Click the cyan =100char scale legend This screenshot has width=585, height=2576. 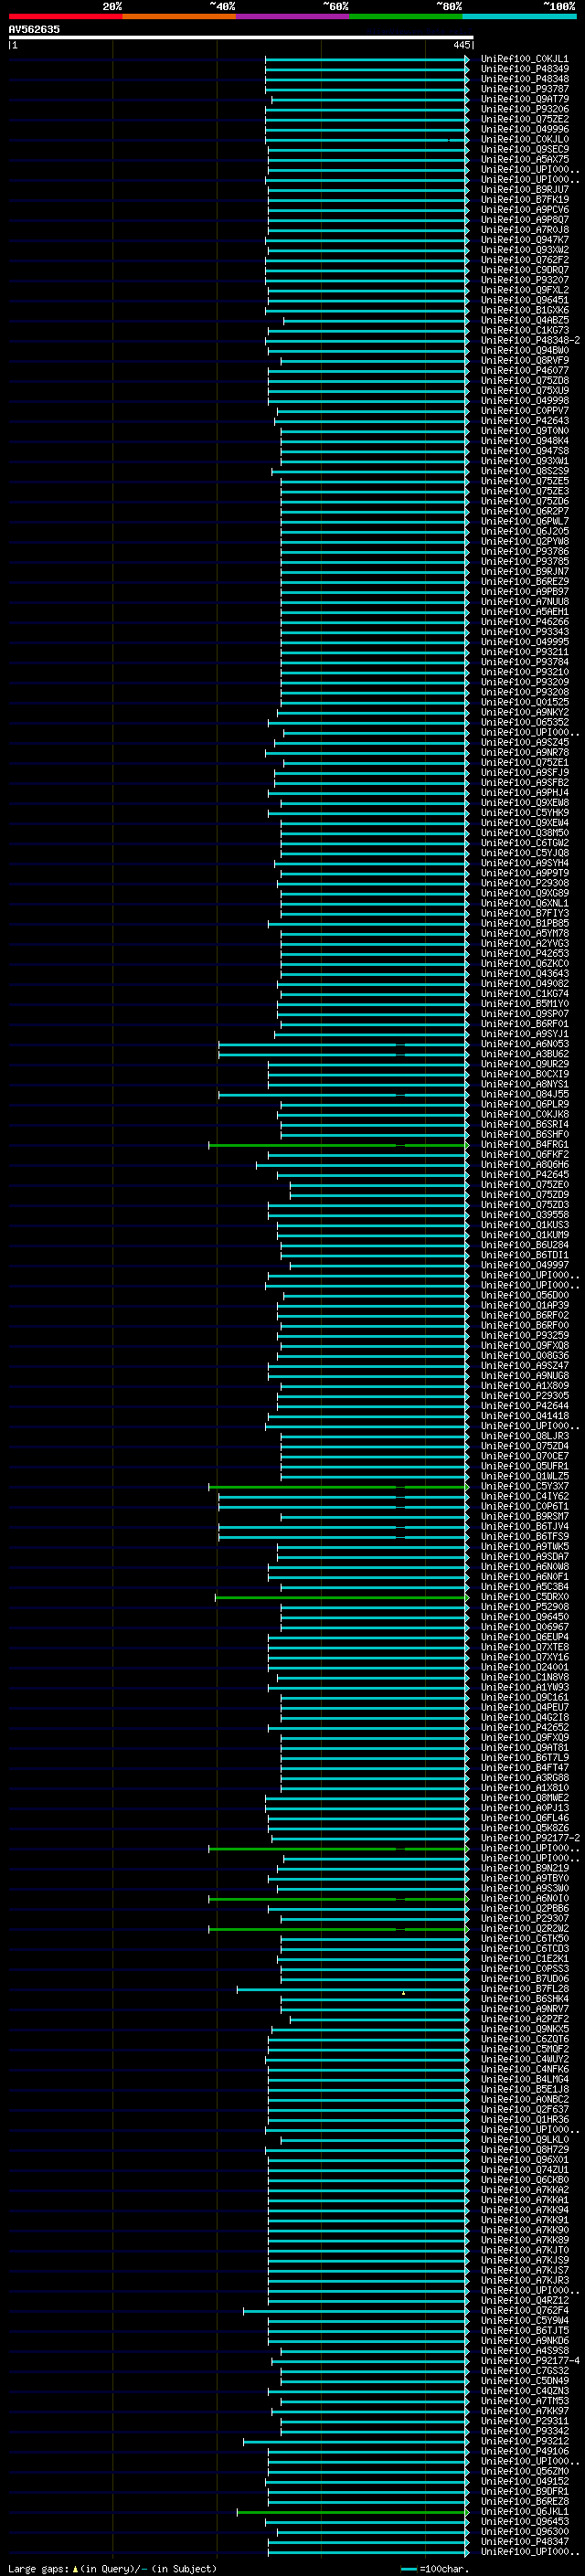pyautogui.click(x=434, y=2569)
